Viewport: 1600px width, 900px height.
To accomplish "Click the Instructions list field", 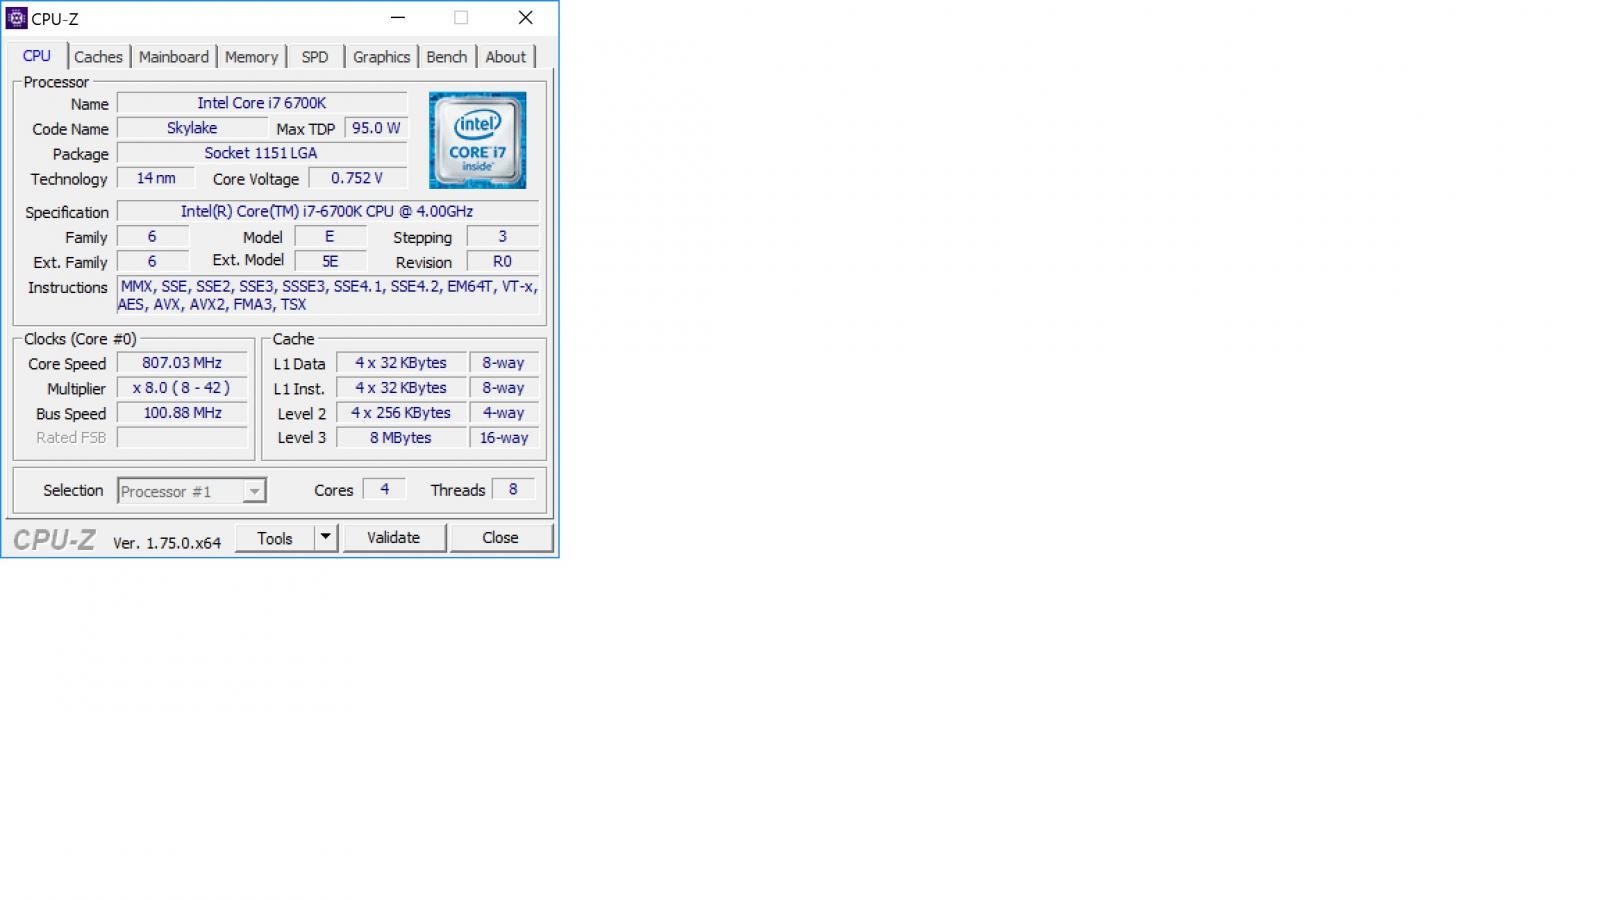I will pos(328,295).
